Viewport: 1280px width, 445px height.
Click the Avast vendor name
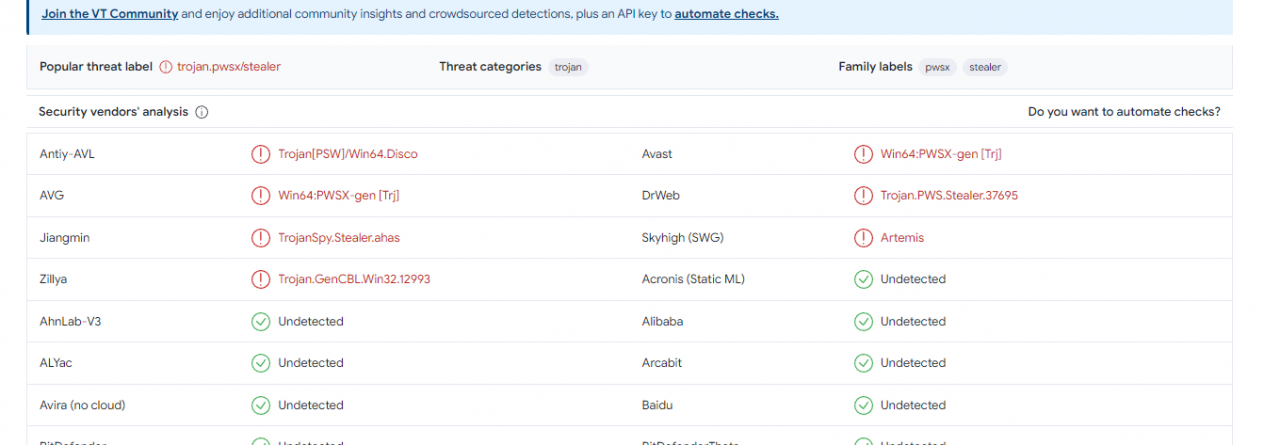click(657, 154)
